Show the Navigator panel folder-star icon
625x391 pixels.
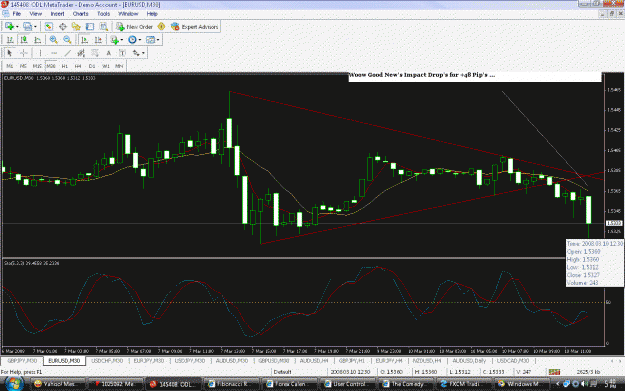[x=76, y=27]
